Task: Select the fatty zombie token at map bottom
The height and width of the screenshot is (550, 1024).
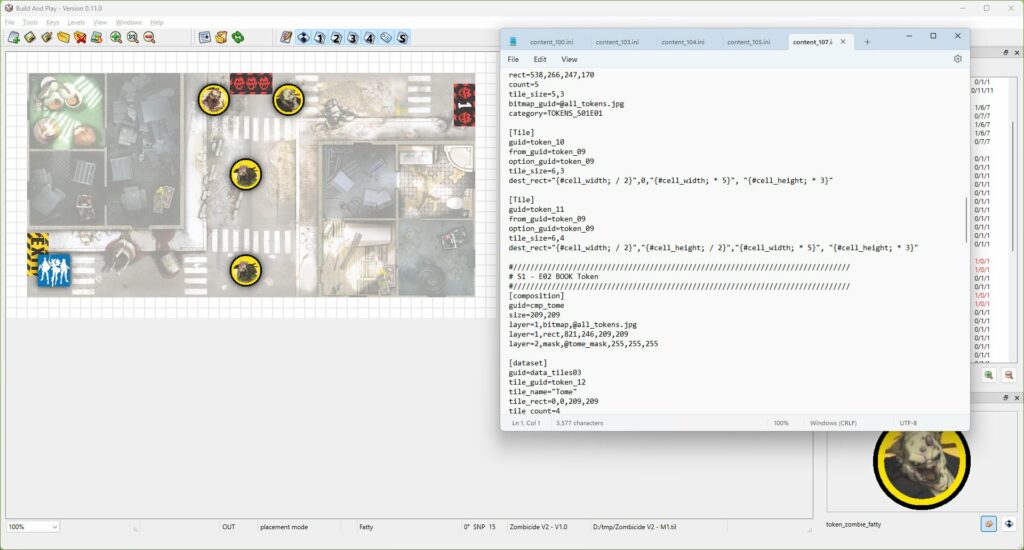Action: [246, 270]
